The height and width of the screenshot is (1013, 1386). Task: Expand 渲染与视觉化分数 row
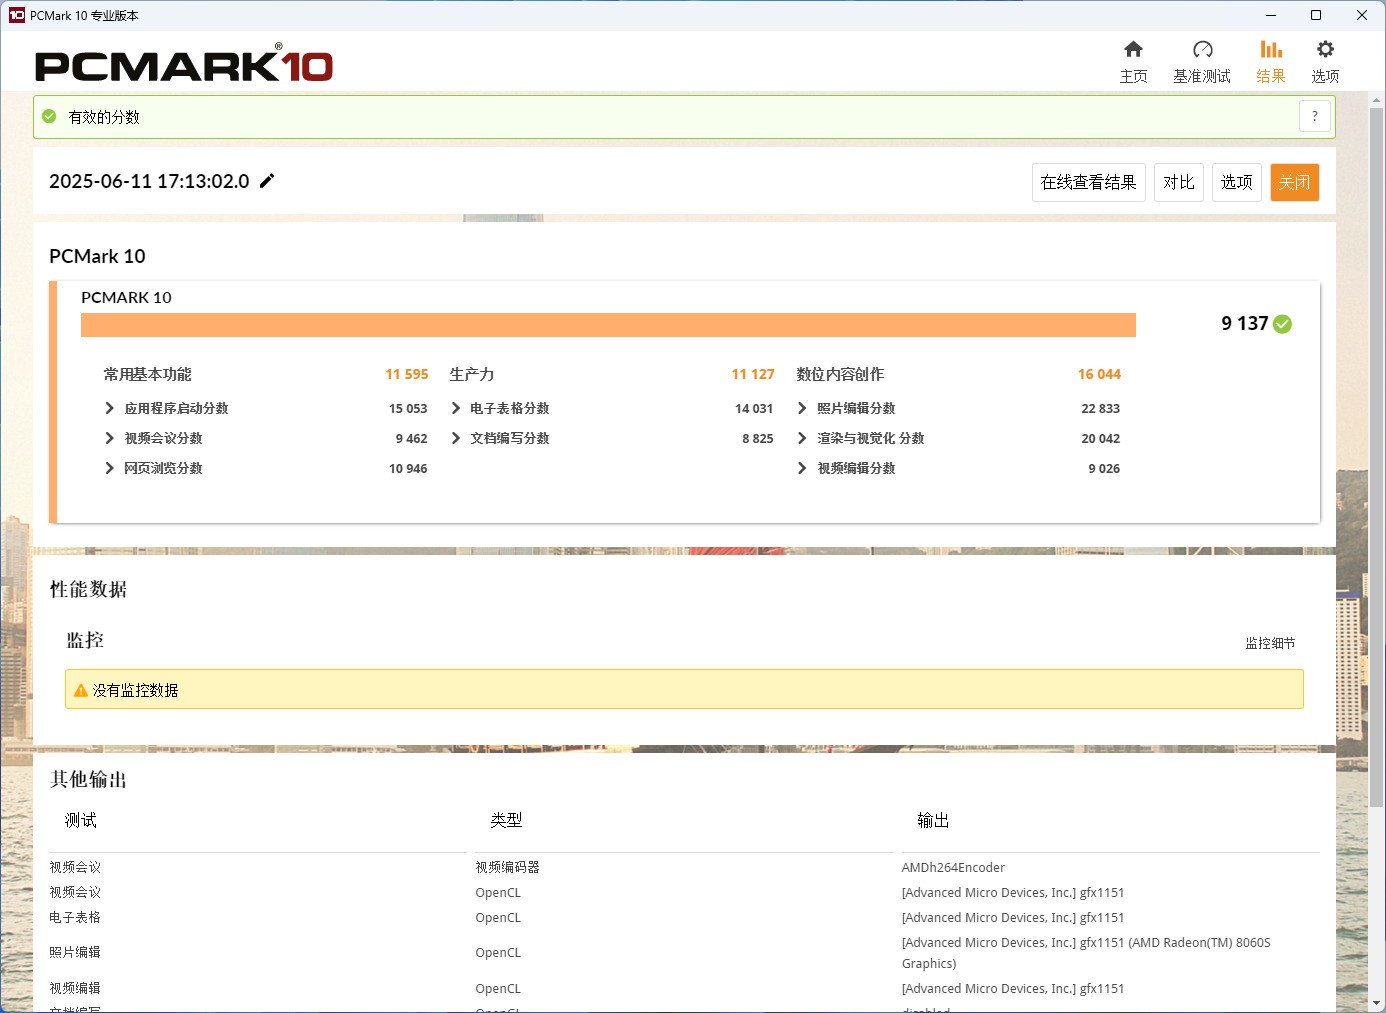pyautogui.click(x=802, y=438)
